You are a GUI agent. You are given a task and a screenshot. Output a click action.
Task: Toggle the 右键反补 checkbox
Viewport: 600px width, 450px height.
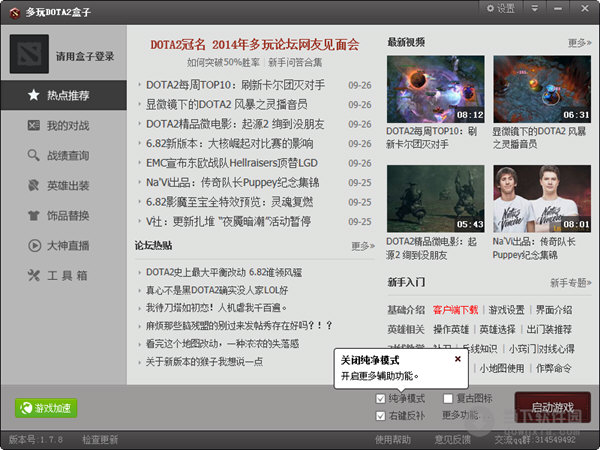click(x=380, y=416)
